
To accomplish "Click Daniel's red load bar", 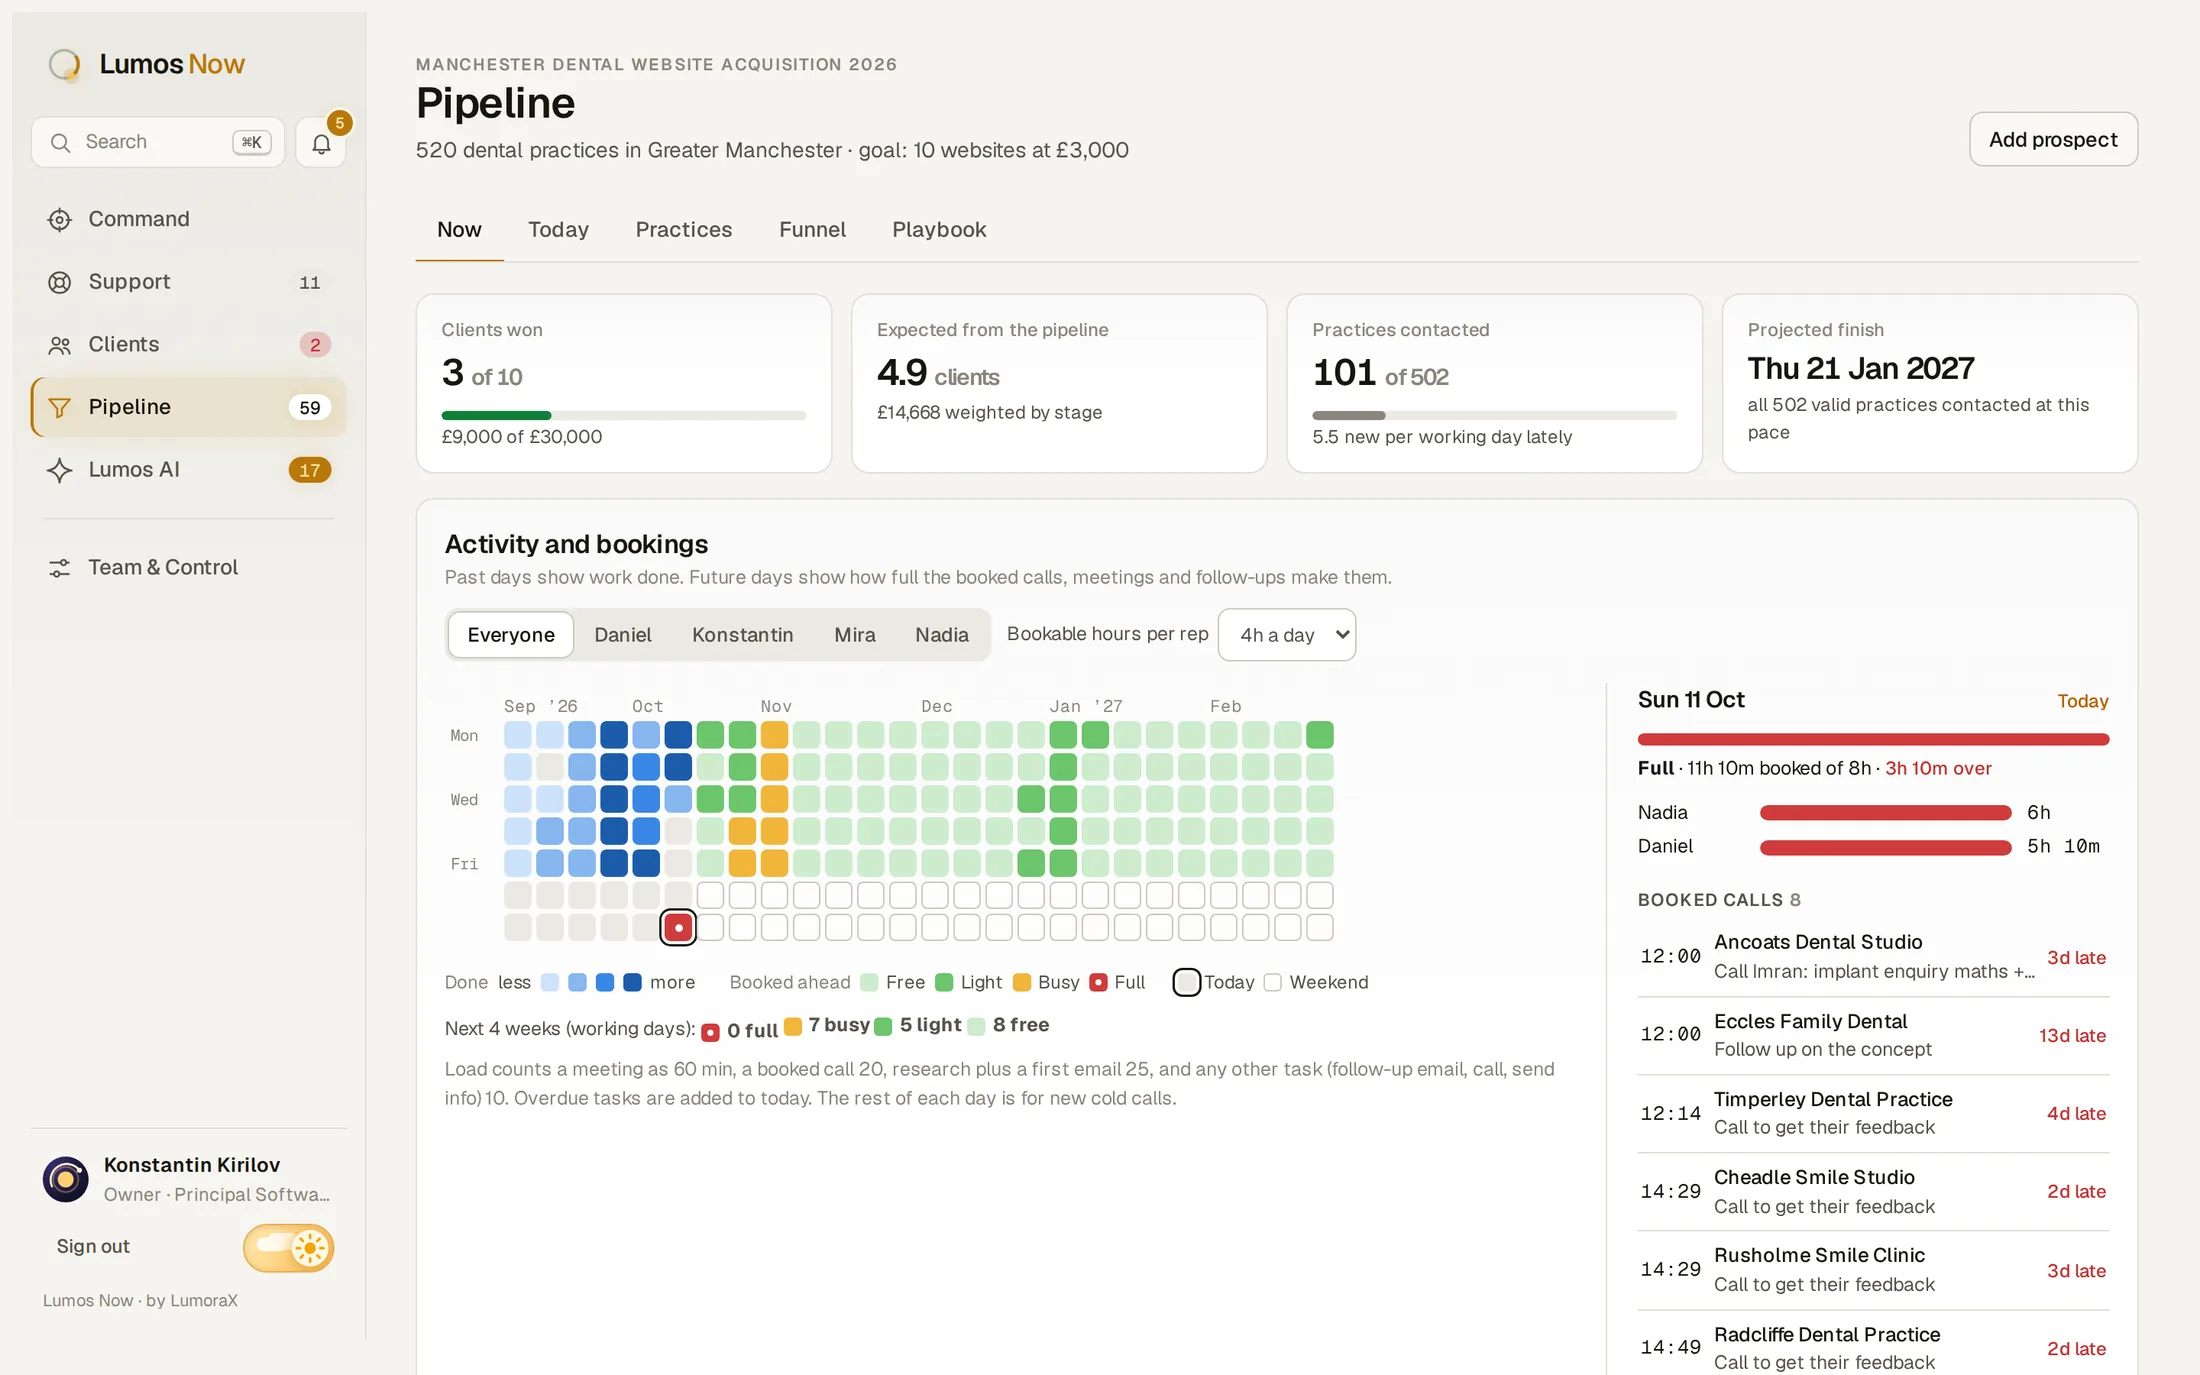I will click(1885, 847).
